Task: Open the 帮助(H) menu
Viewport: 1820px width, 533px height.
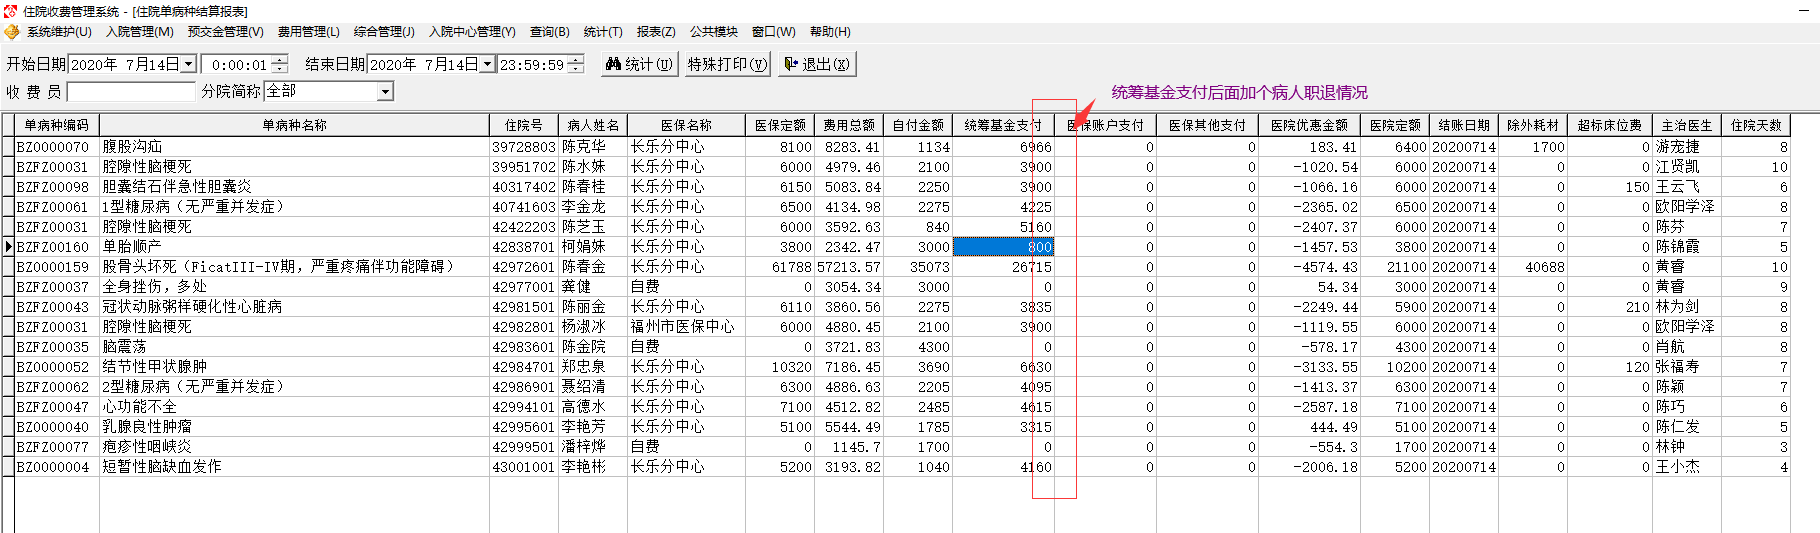Action: pos(830,32)
